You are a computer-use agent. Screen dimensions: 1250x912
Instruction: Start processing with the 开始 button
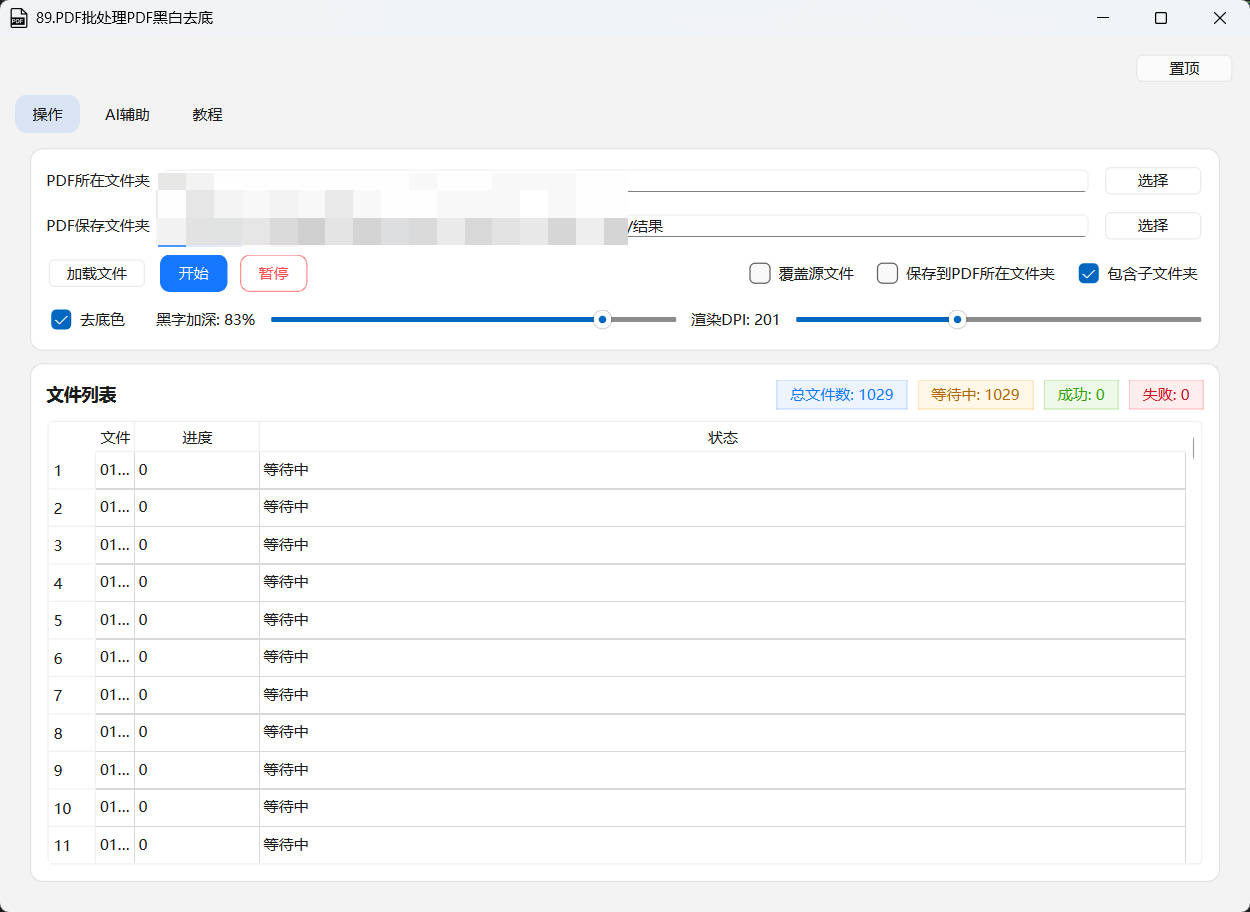click(x=193, y=272)
